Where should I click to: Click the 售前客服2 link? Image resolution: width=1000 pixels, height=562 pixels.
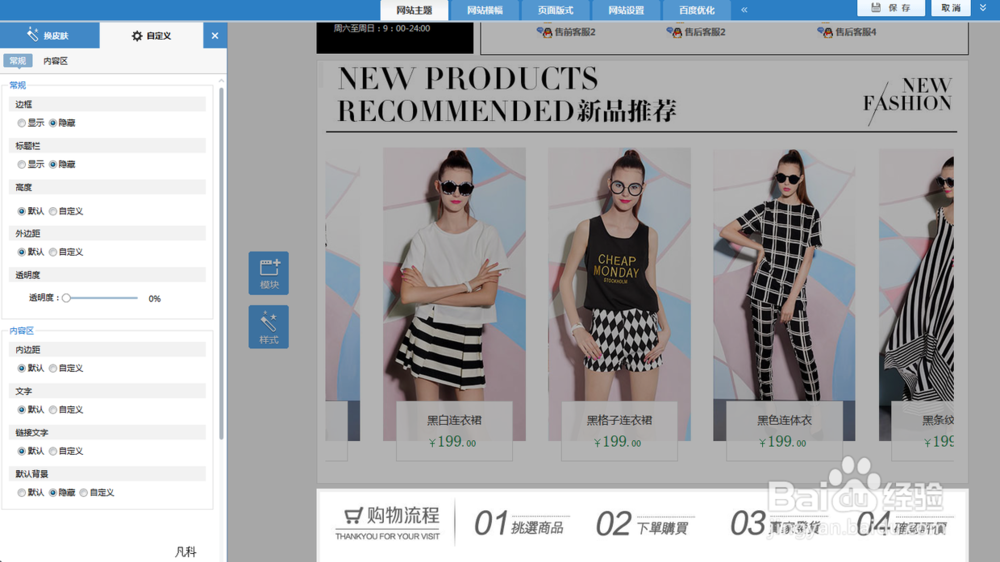pos(575,32)
